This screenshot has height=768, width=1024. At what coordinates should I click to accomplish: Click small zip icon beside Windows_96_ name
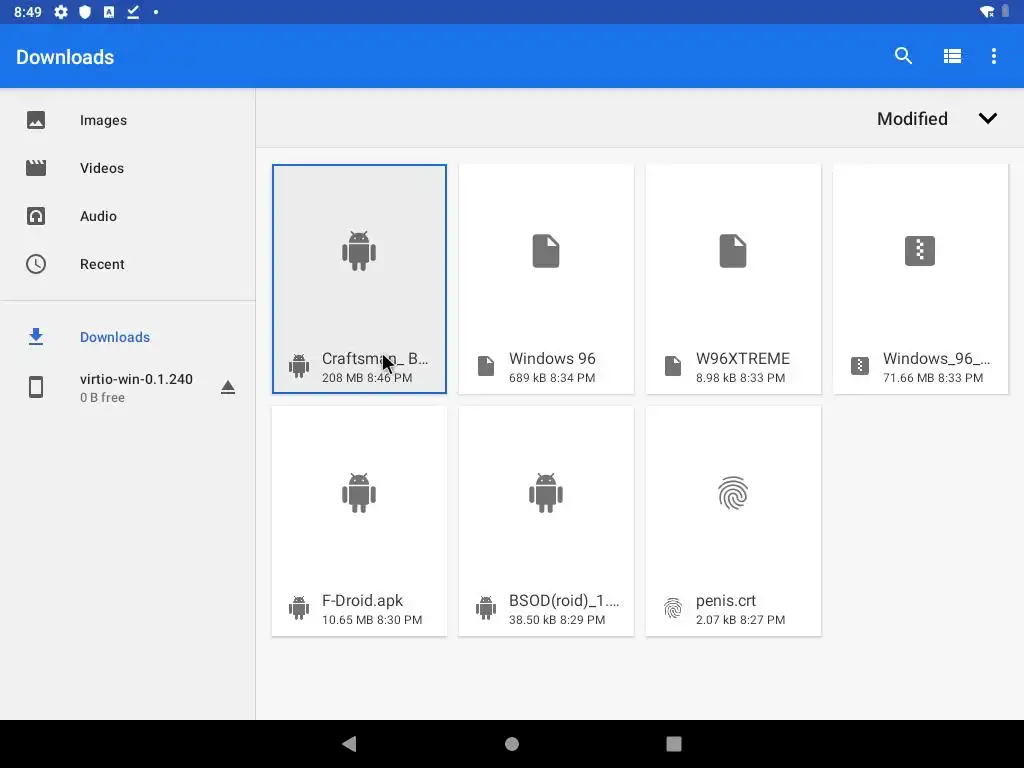coord(859,366)
